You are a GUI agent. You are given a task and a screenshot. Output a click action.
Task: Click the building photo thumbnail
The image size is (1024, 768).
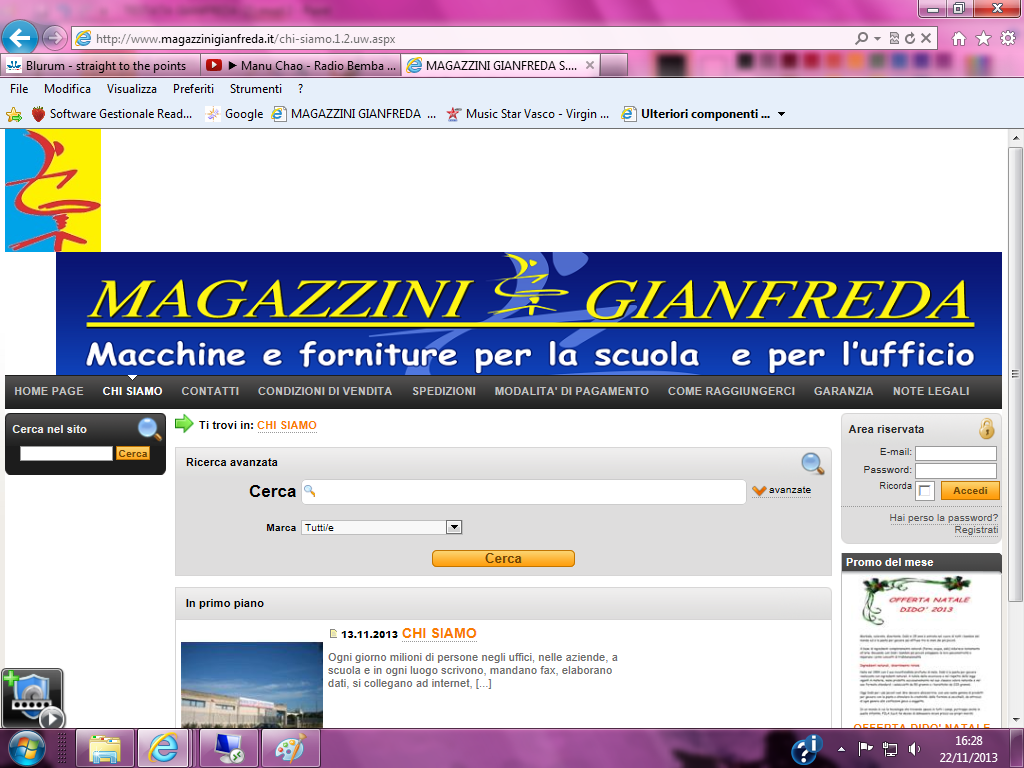coord(251,684)
